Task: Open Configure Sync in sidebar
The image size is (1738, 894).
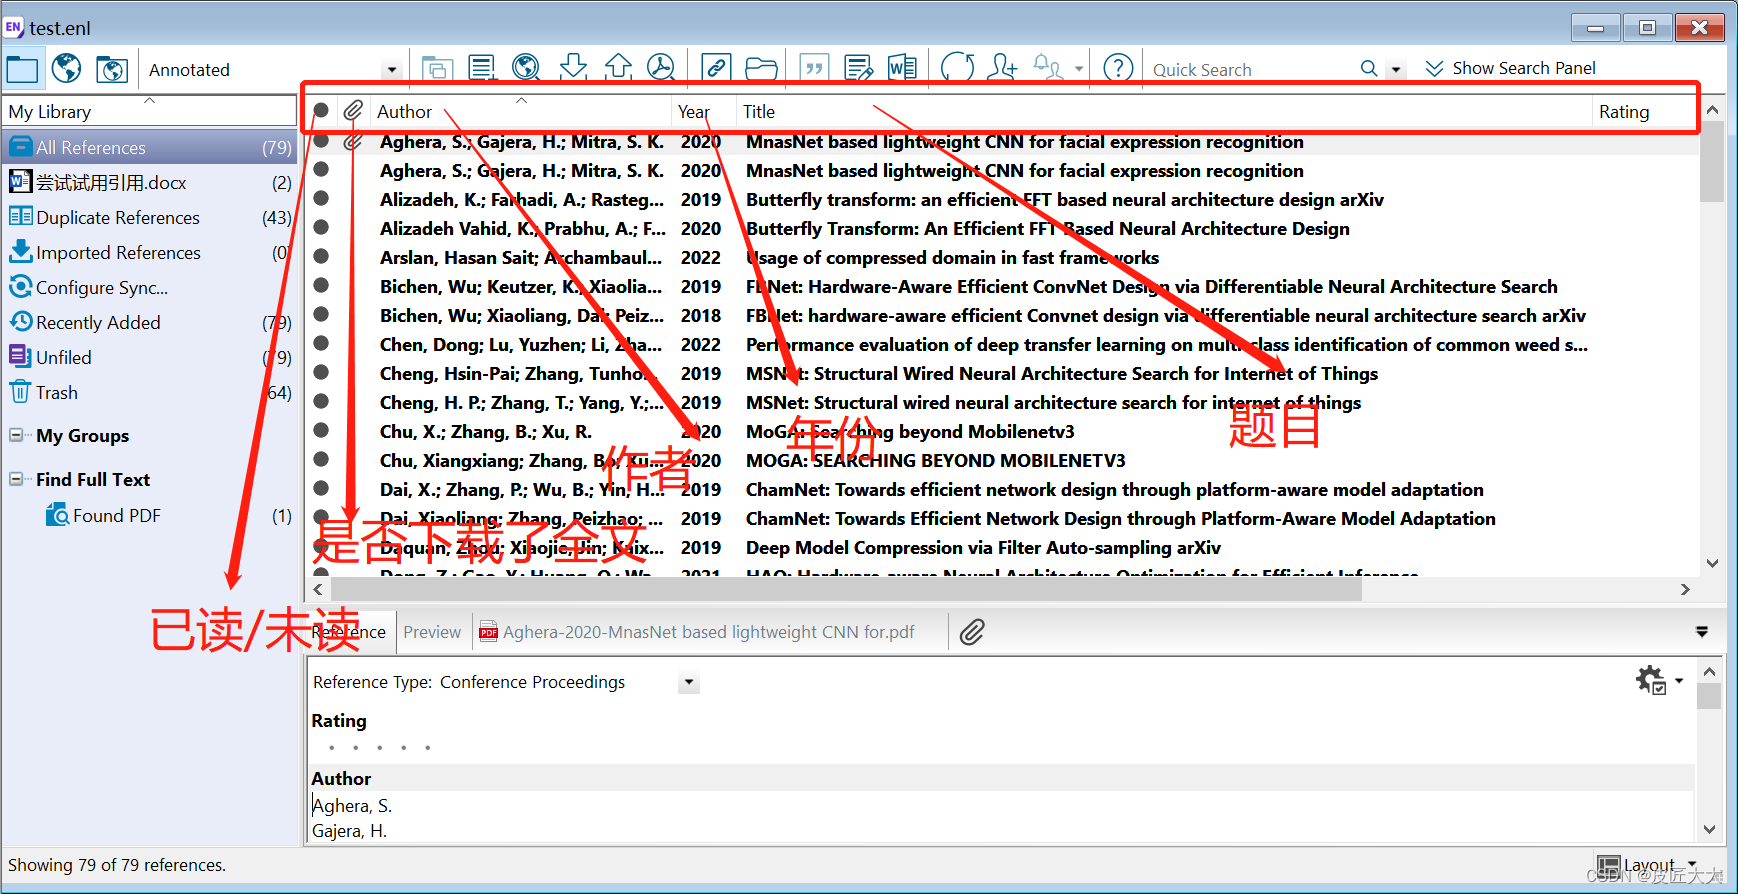Action: pos(150,287)
